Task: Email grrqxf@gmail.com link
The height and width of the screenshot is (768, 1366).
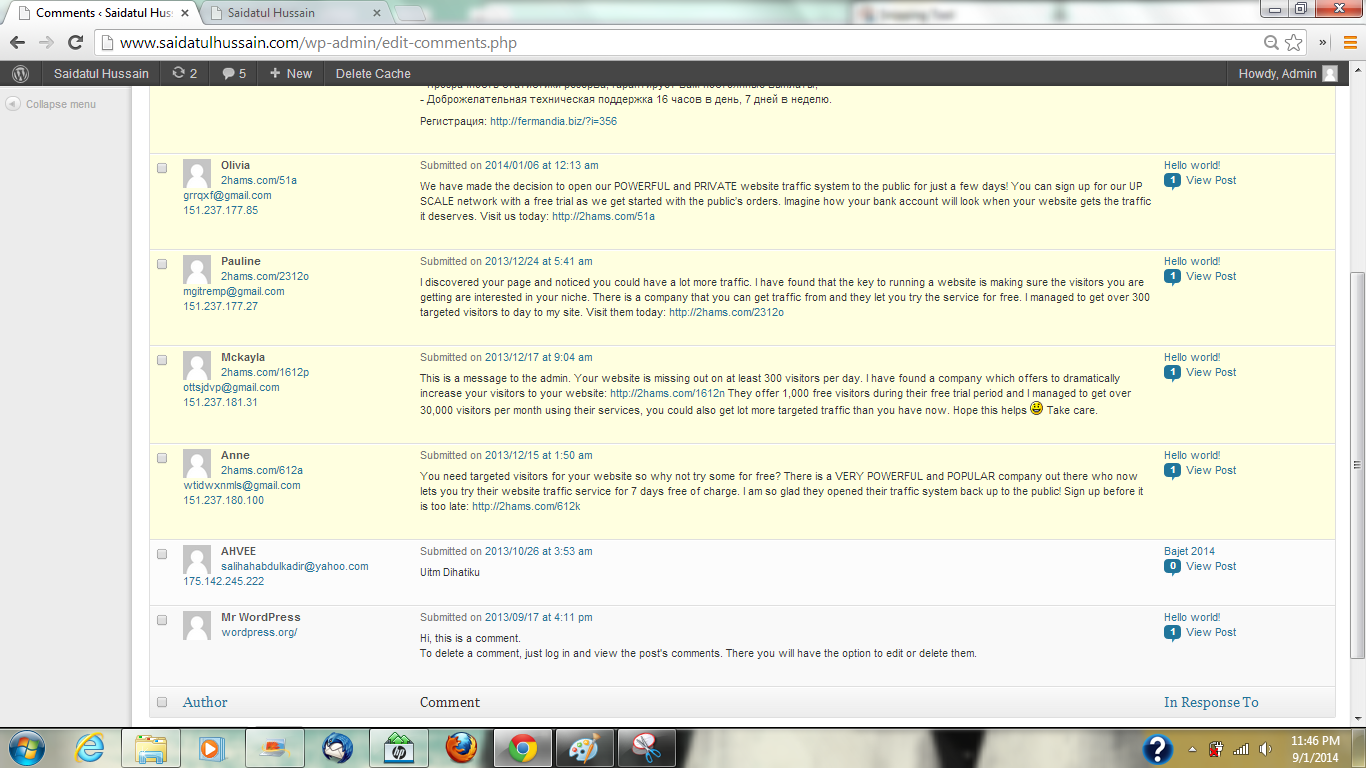Action: click(227, 195)
